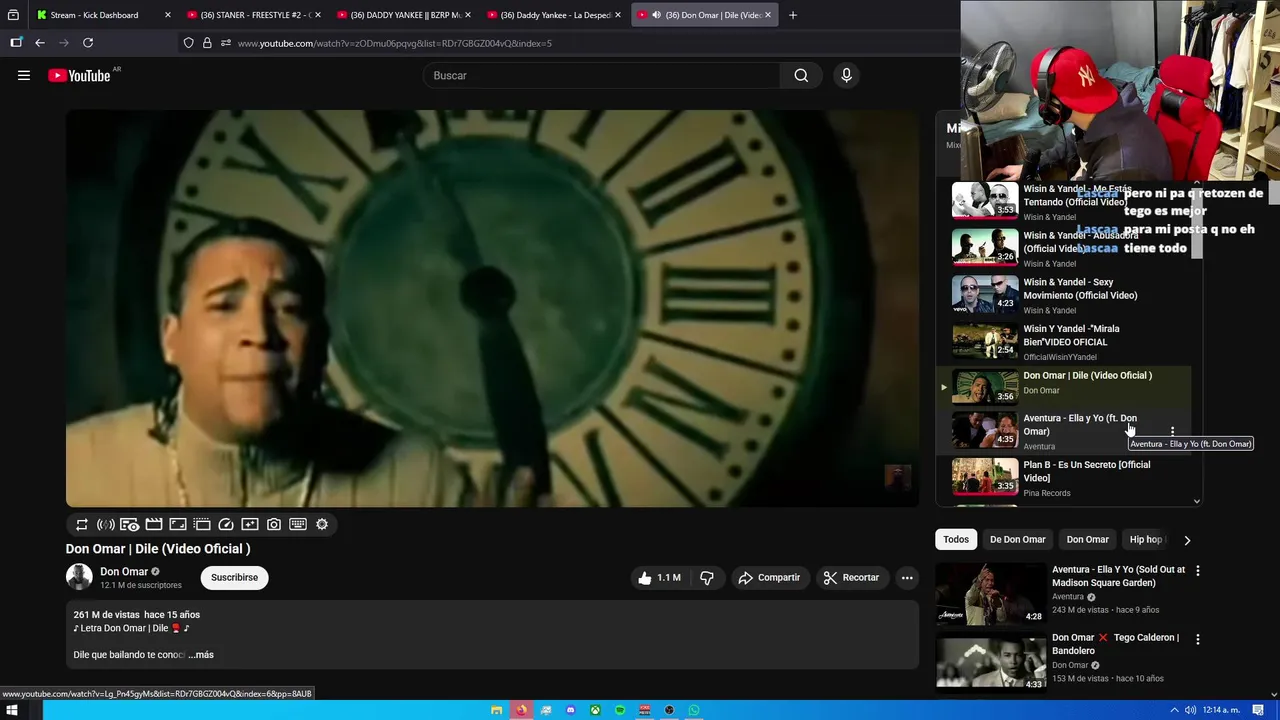Open the pop-up player icon with the dotted outline
Screen dimensions: 1280x720
202,524
